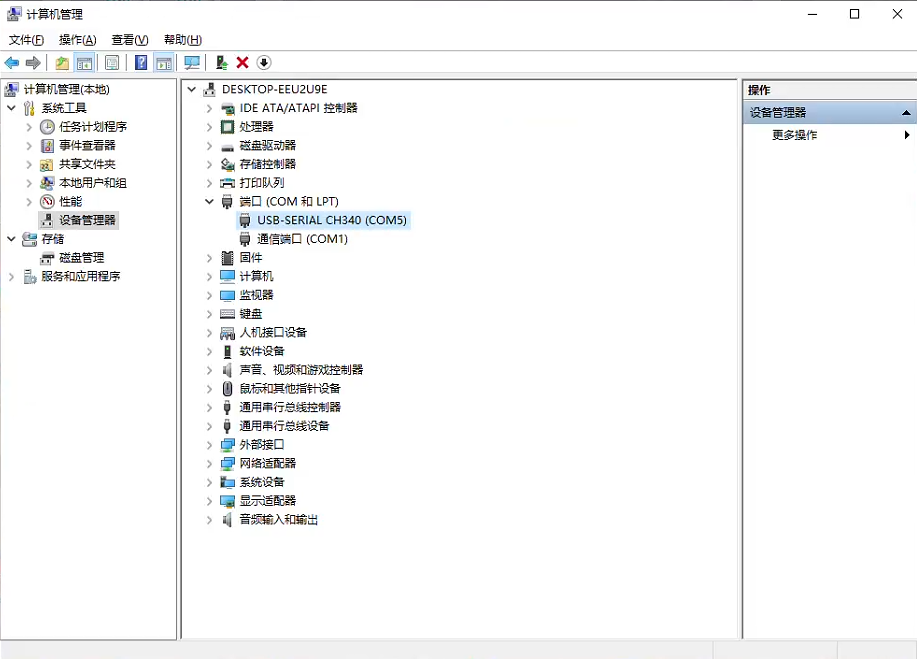Screen dimensions: 917x659
Task: Collapse the 系统工具 node in left tree
Action: (x=12, y=108)
